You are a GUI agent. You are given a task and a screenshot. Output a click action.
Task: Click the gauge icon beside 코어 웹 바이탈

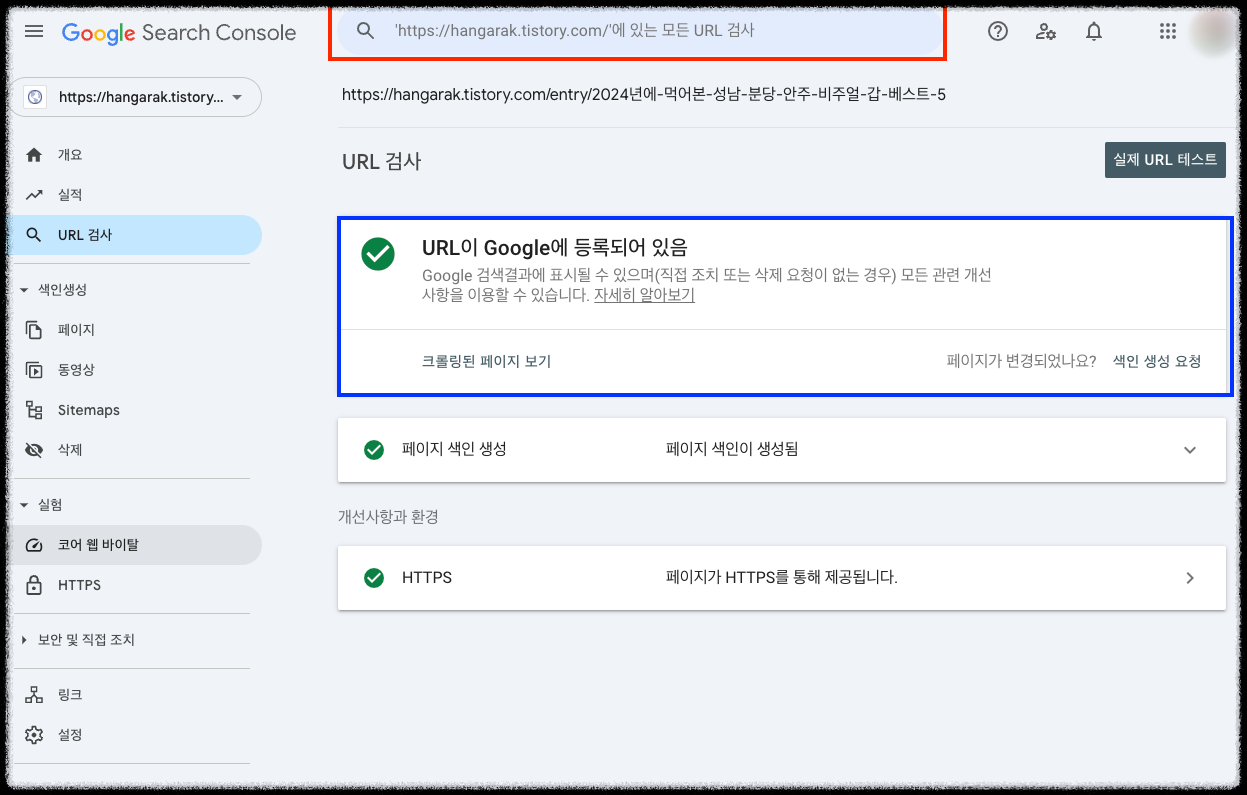(x=34, y=545)
